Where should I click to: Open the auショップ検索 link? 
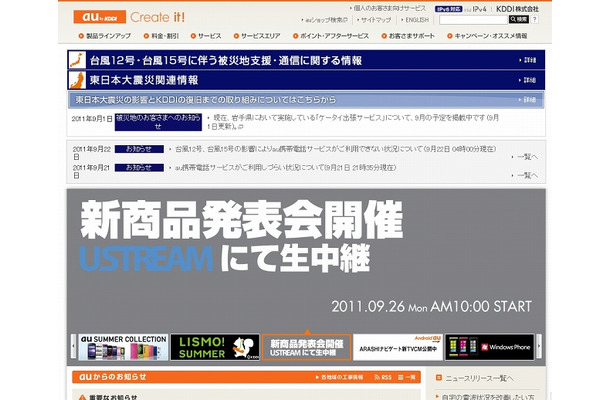[324, 20]
